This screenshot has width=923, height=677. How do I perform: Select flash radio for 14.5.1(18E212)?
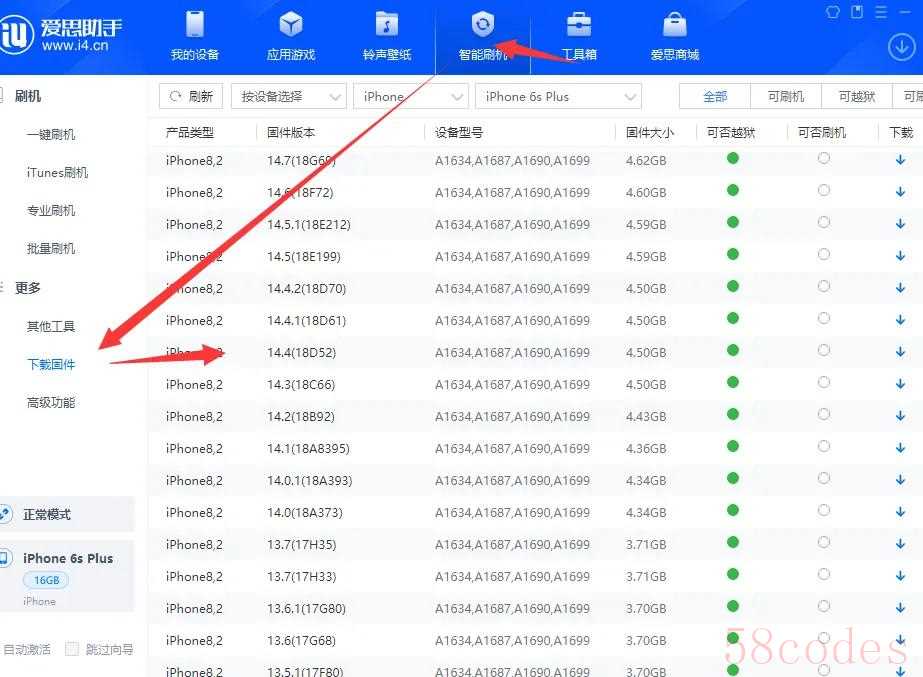coord(824,222)
